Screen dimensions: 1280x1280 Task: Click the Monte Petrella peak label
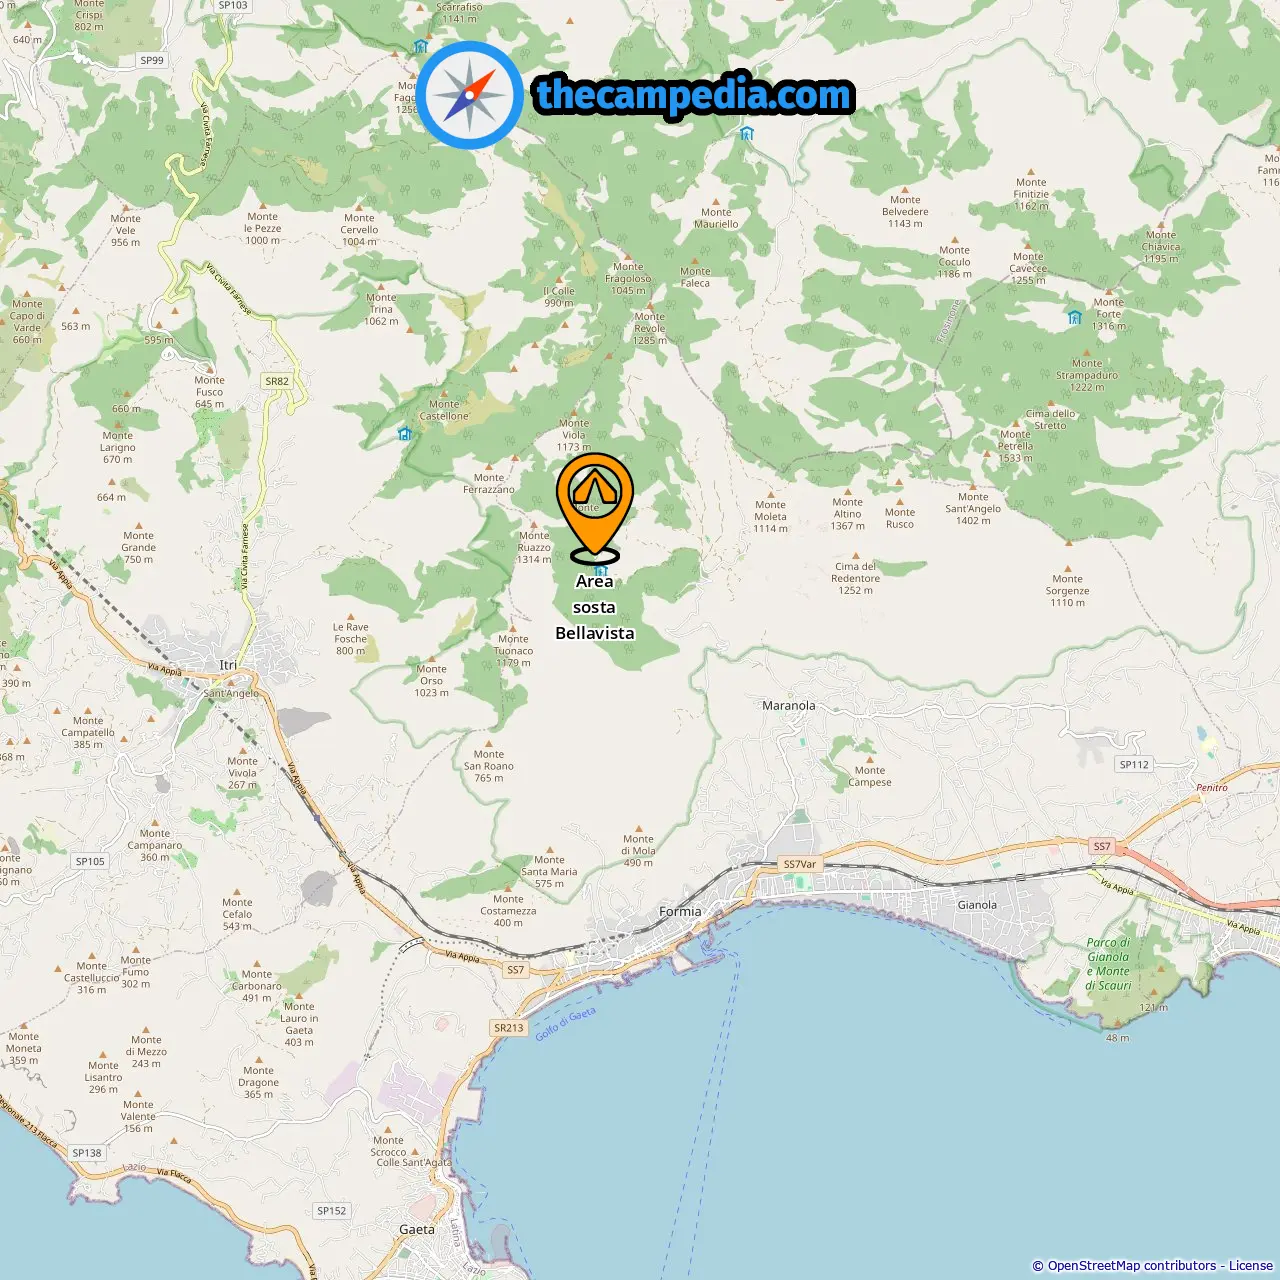pos(1015,446)
